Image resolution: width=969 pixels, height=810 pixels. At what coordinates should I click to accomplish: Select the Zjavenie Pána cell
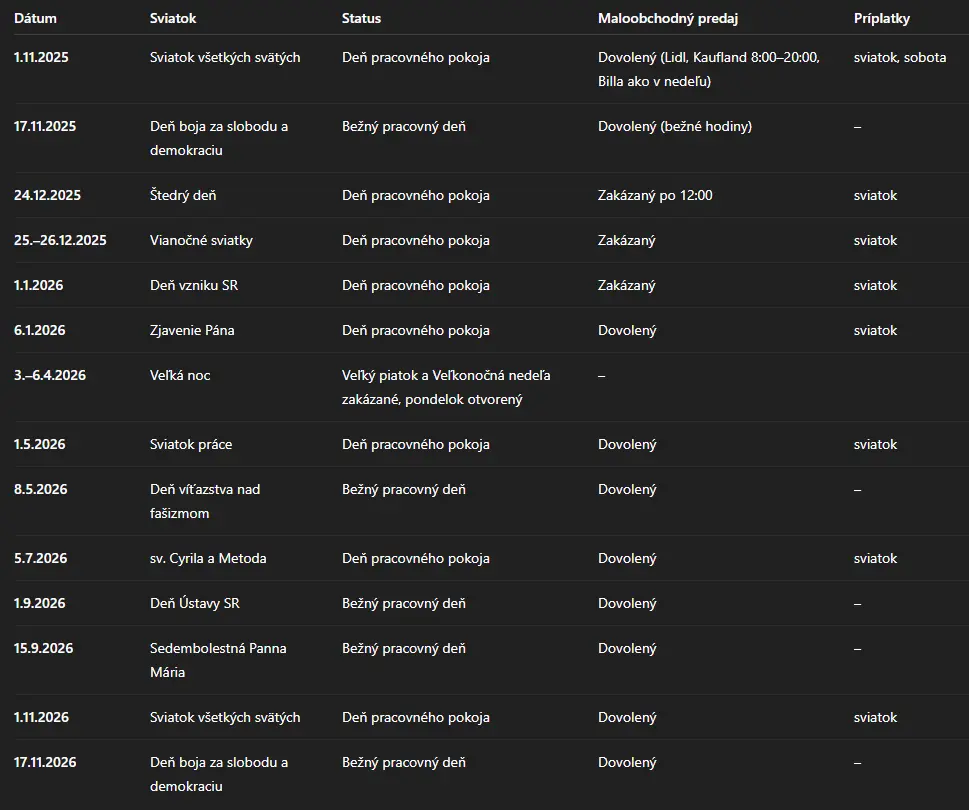point(192,330)
